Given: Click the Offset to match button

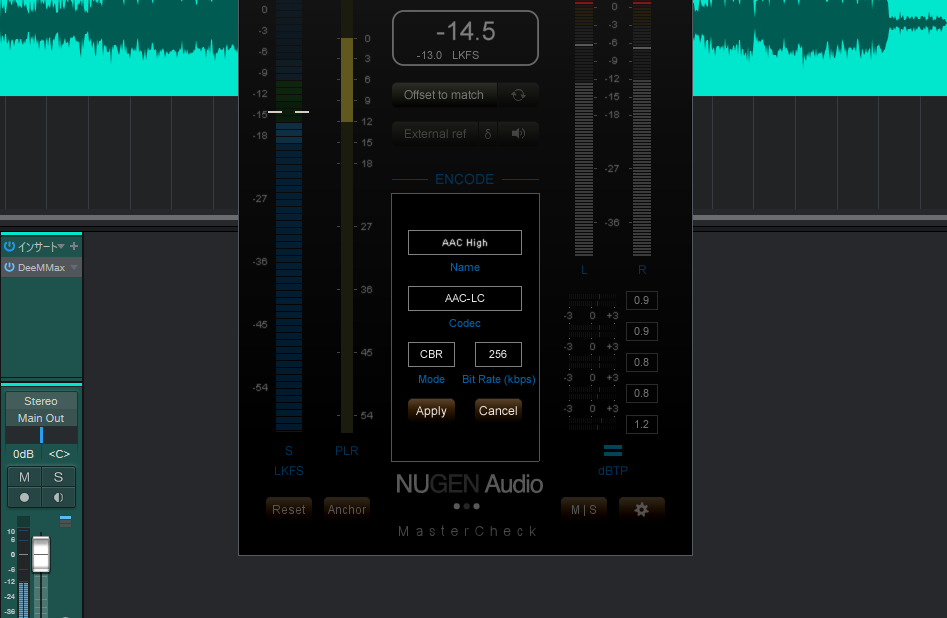Looking at the screenshot, I should coord(444,95).
